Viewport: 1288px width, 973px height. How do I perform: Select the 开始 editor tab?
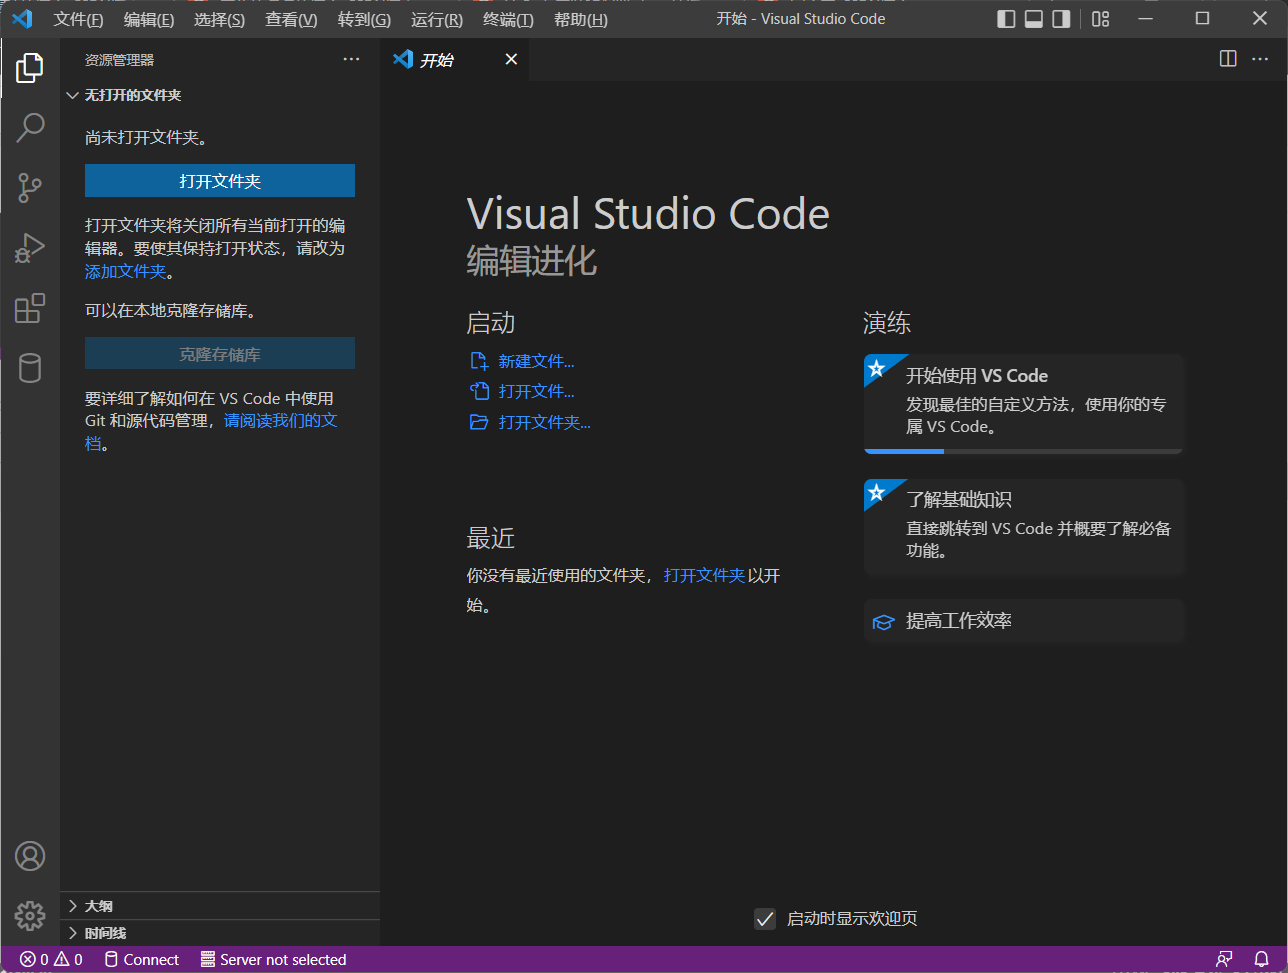tap(455, 60)
